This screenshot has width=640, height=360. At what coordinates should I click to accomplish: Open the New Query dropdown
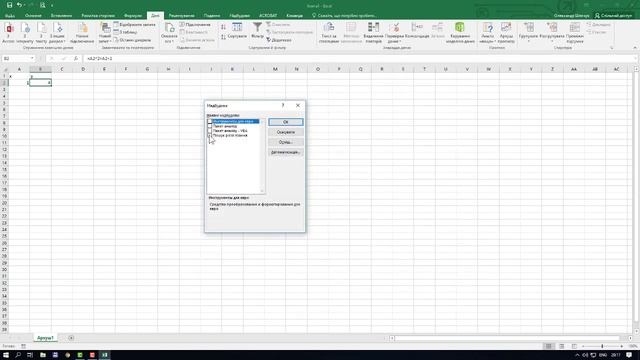point(105,33)
